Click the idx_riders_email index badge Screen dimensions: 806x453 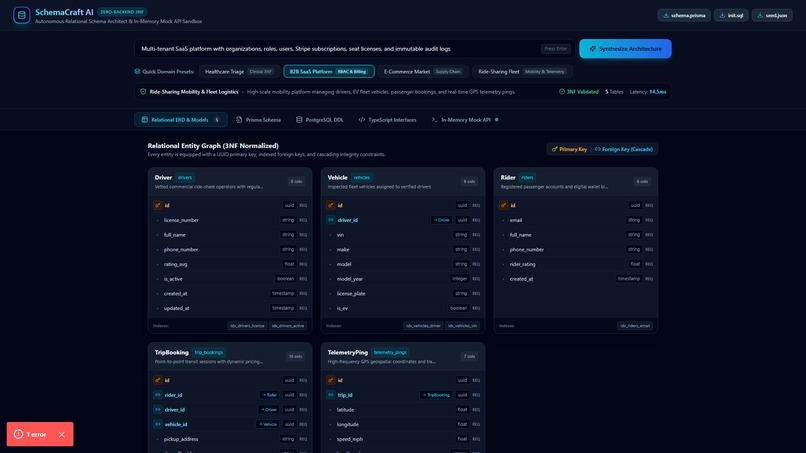[x=635, y=325]
